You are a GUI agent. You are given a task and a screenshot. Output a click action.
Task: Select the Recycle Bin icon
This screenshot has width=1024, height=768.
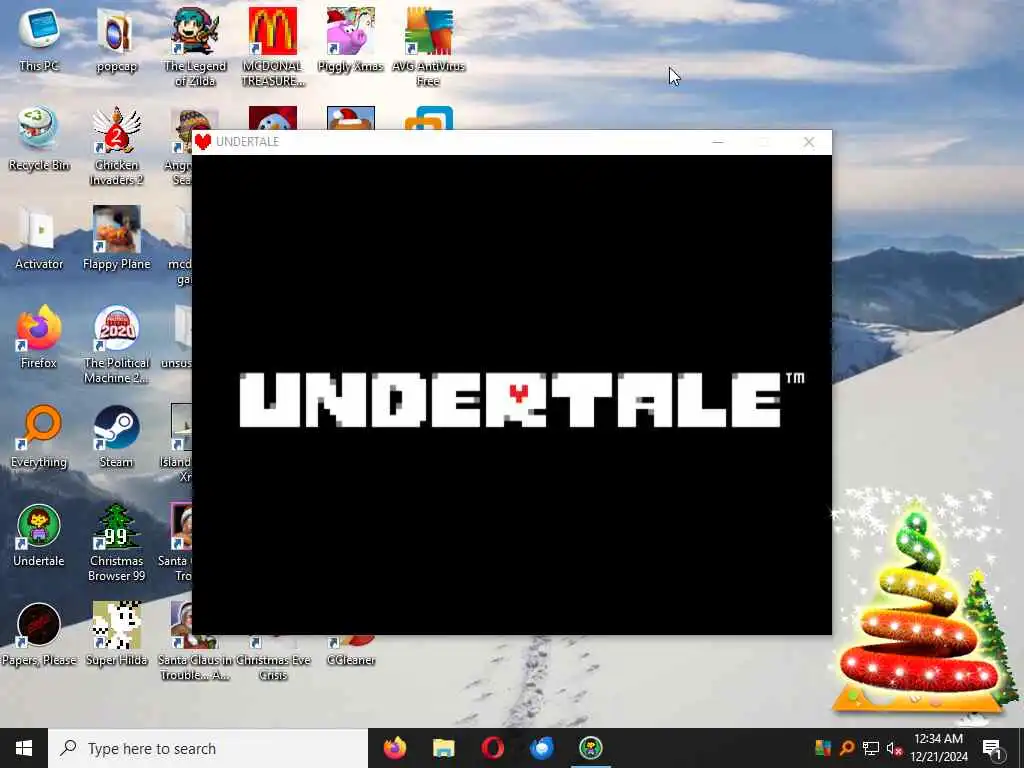click(x=39, y=138)
